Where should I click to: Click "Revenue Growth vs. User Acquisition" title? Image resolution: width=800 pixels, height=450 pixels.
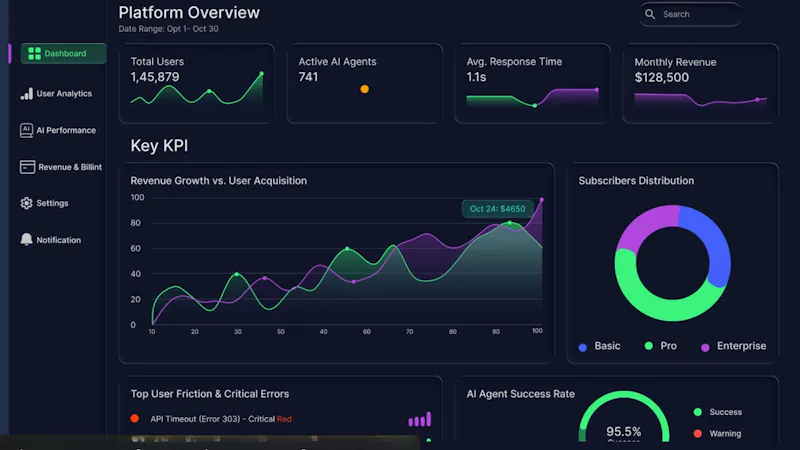218,181
